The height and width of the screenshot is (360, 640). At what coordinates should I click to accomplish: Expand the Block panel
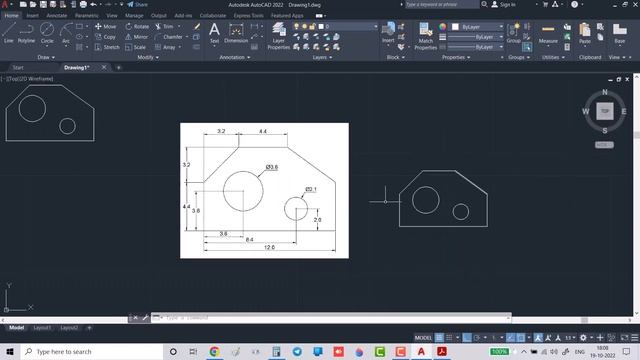396,58
